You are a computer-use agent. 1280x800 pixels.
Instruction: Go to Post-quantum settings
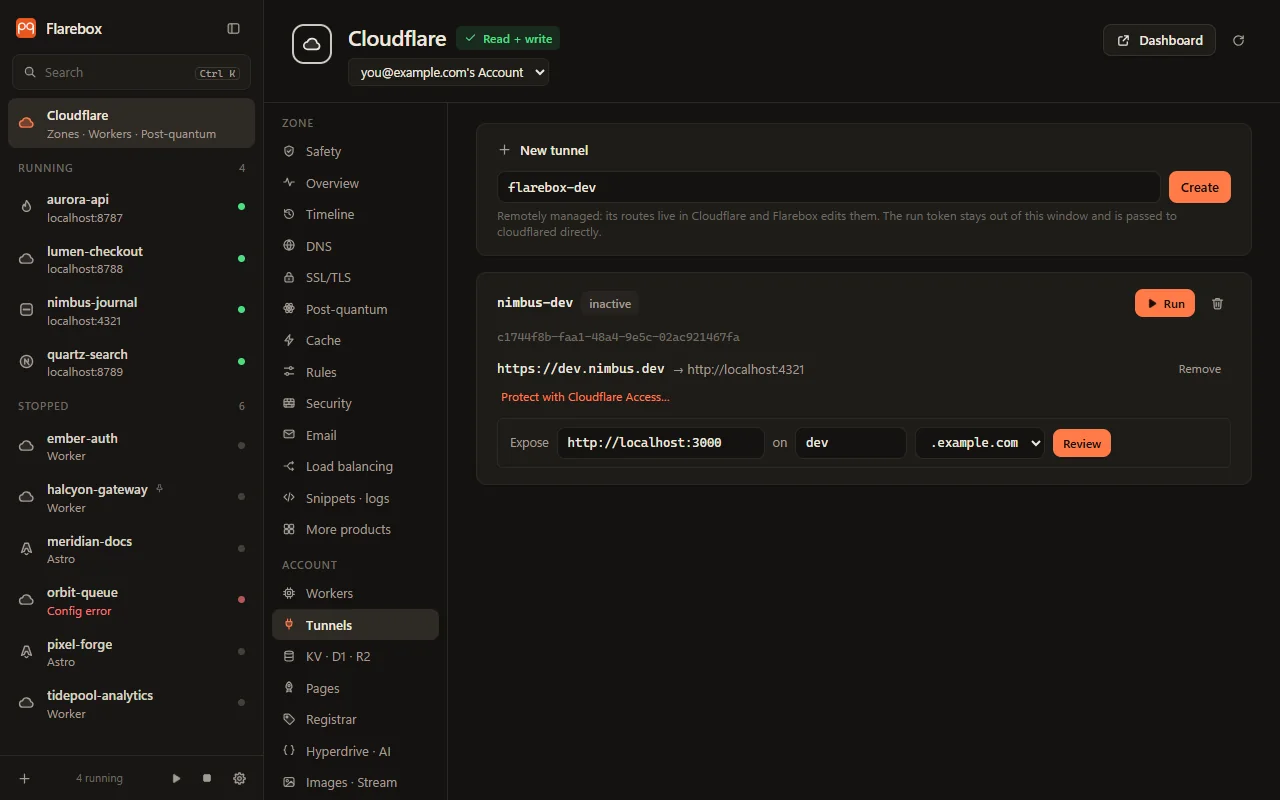tap(355, 309)
